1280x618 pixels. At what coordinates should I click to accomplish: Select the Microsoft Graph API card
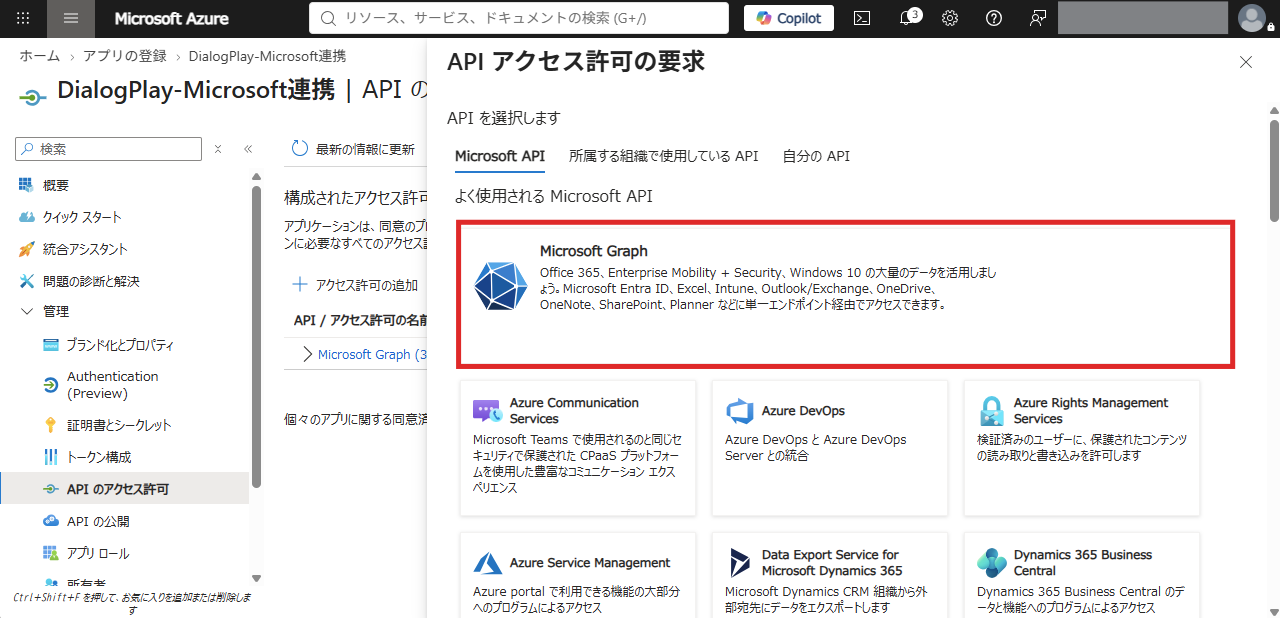pos(846,294)
